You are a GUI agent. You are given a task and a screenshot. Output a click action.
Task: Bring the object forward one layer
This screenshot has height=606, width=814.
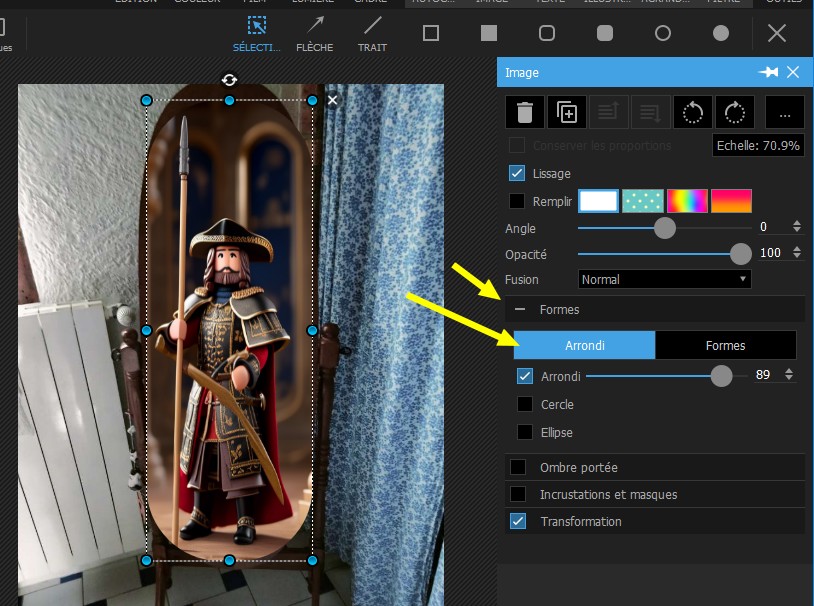pyautogui.click(x=608, y=112)
